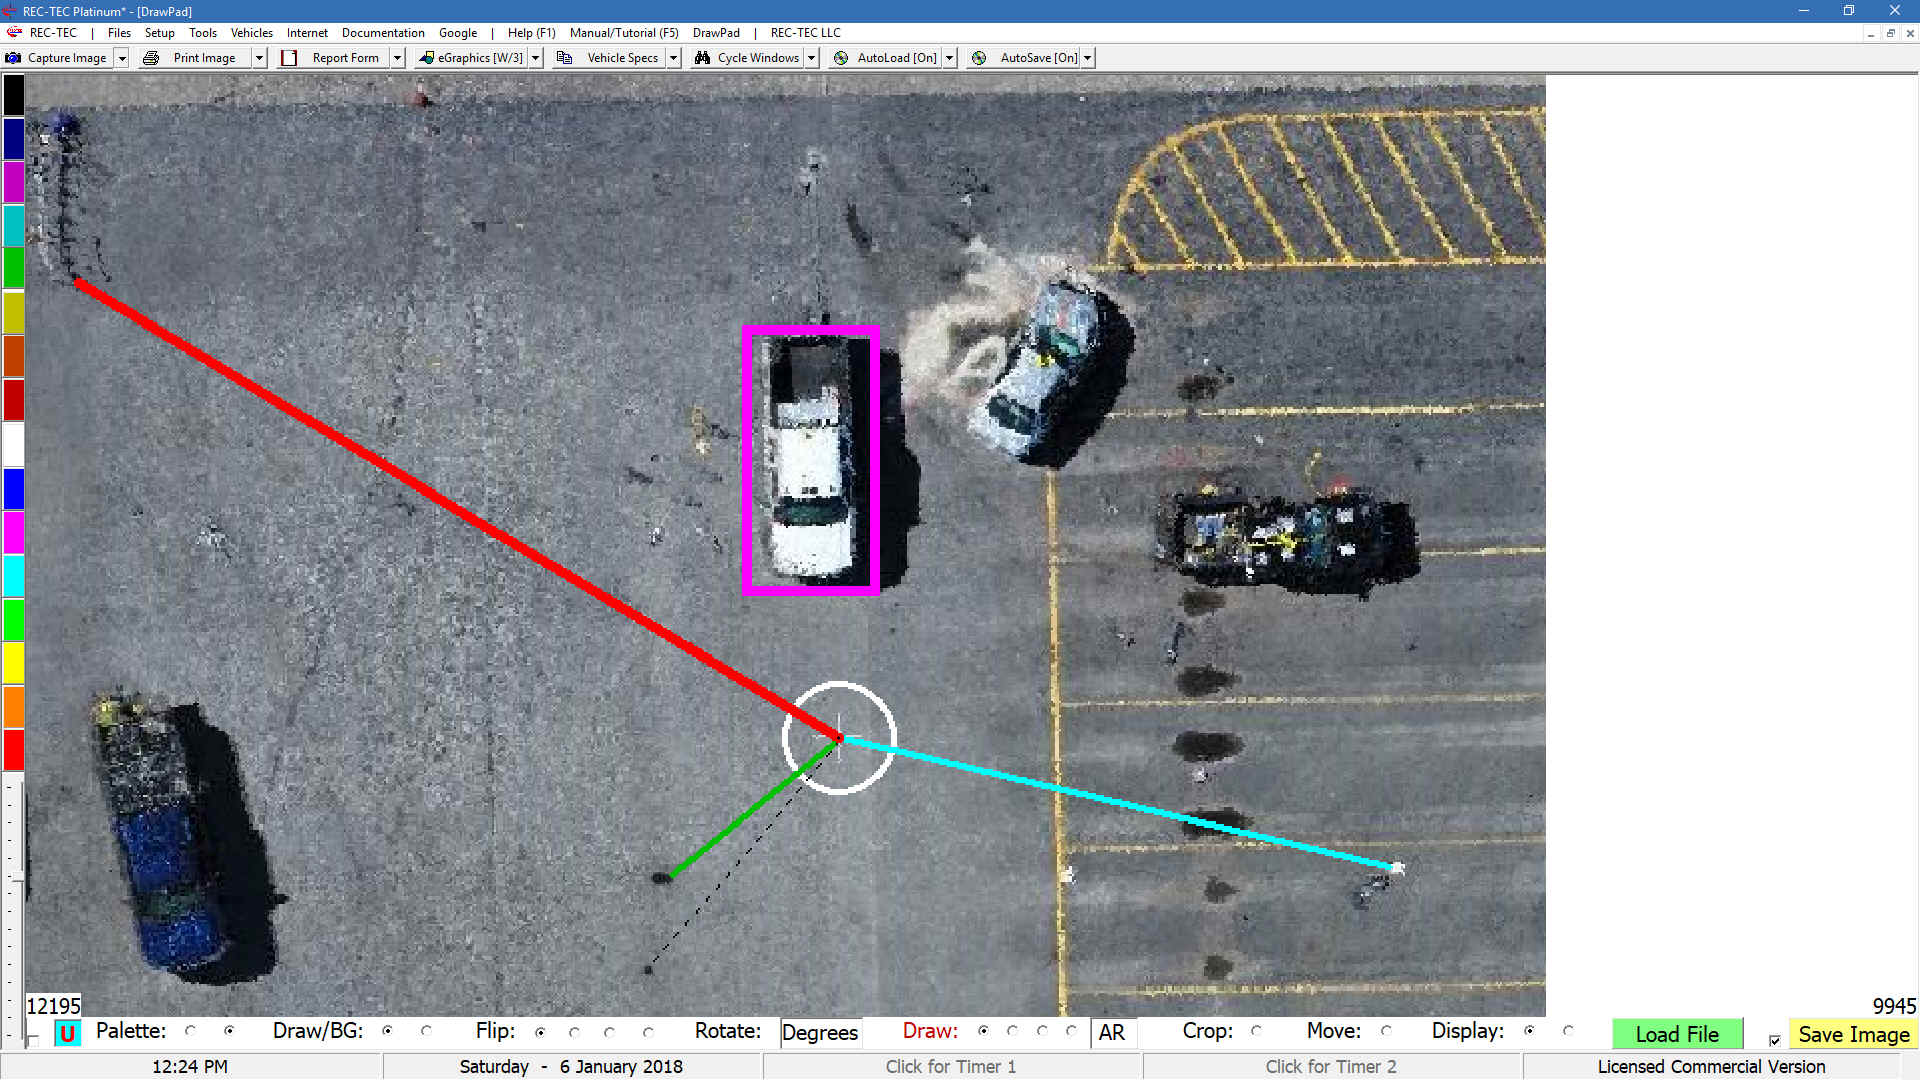This screenshot has height=1080, width=1920.
Task: Open the Setup menu
Action: click(x=159, y=33)
